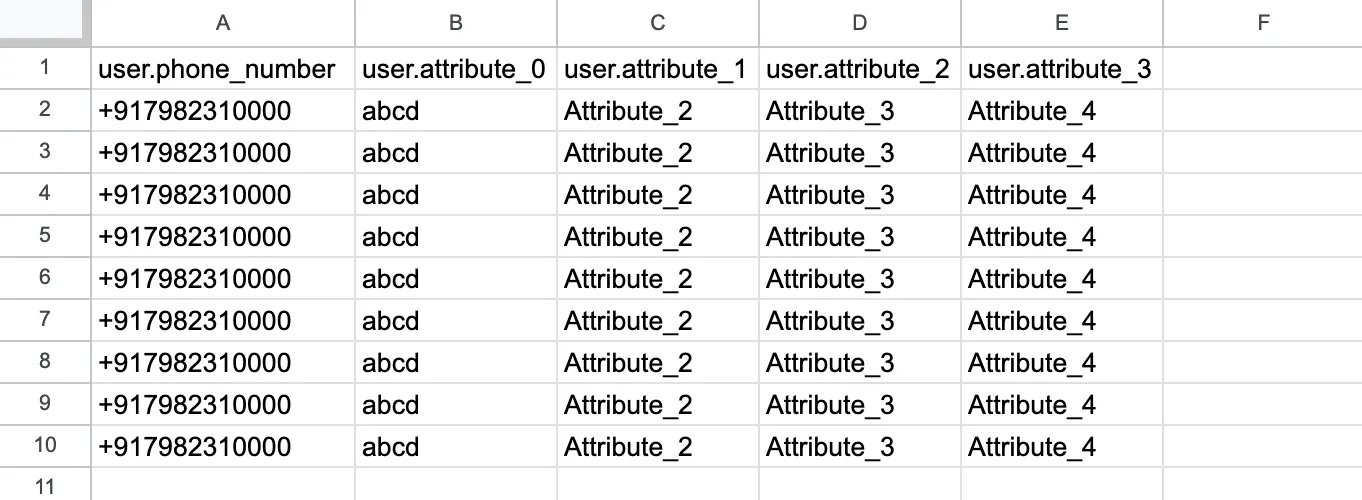Select the abcd cell in row 4

pos(456,194)
